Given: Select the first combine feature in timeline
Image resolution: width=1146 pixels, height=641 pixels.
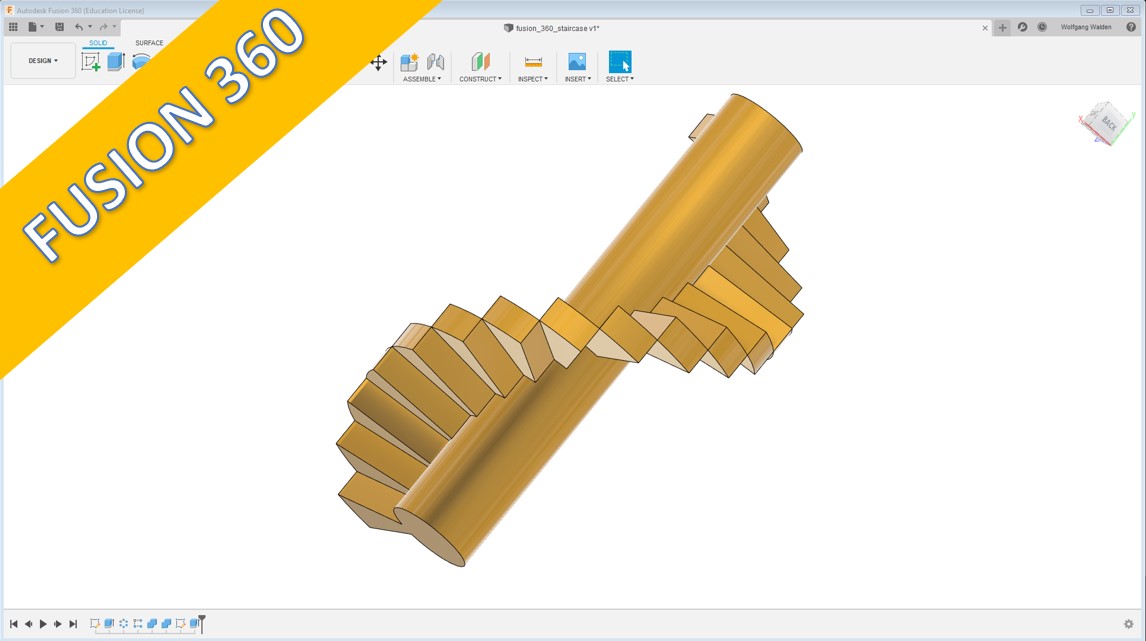Looking at the screenshot, I should [x=152, y=623].
